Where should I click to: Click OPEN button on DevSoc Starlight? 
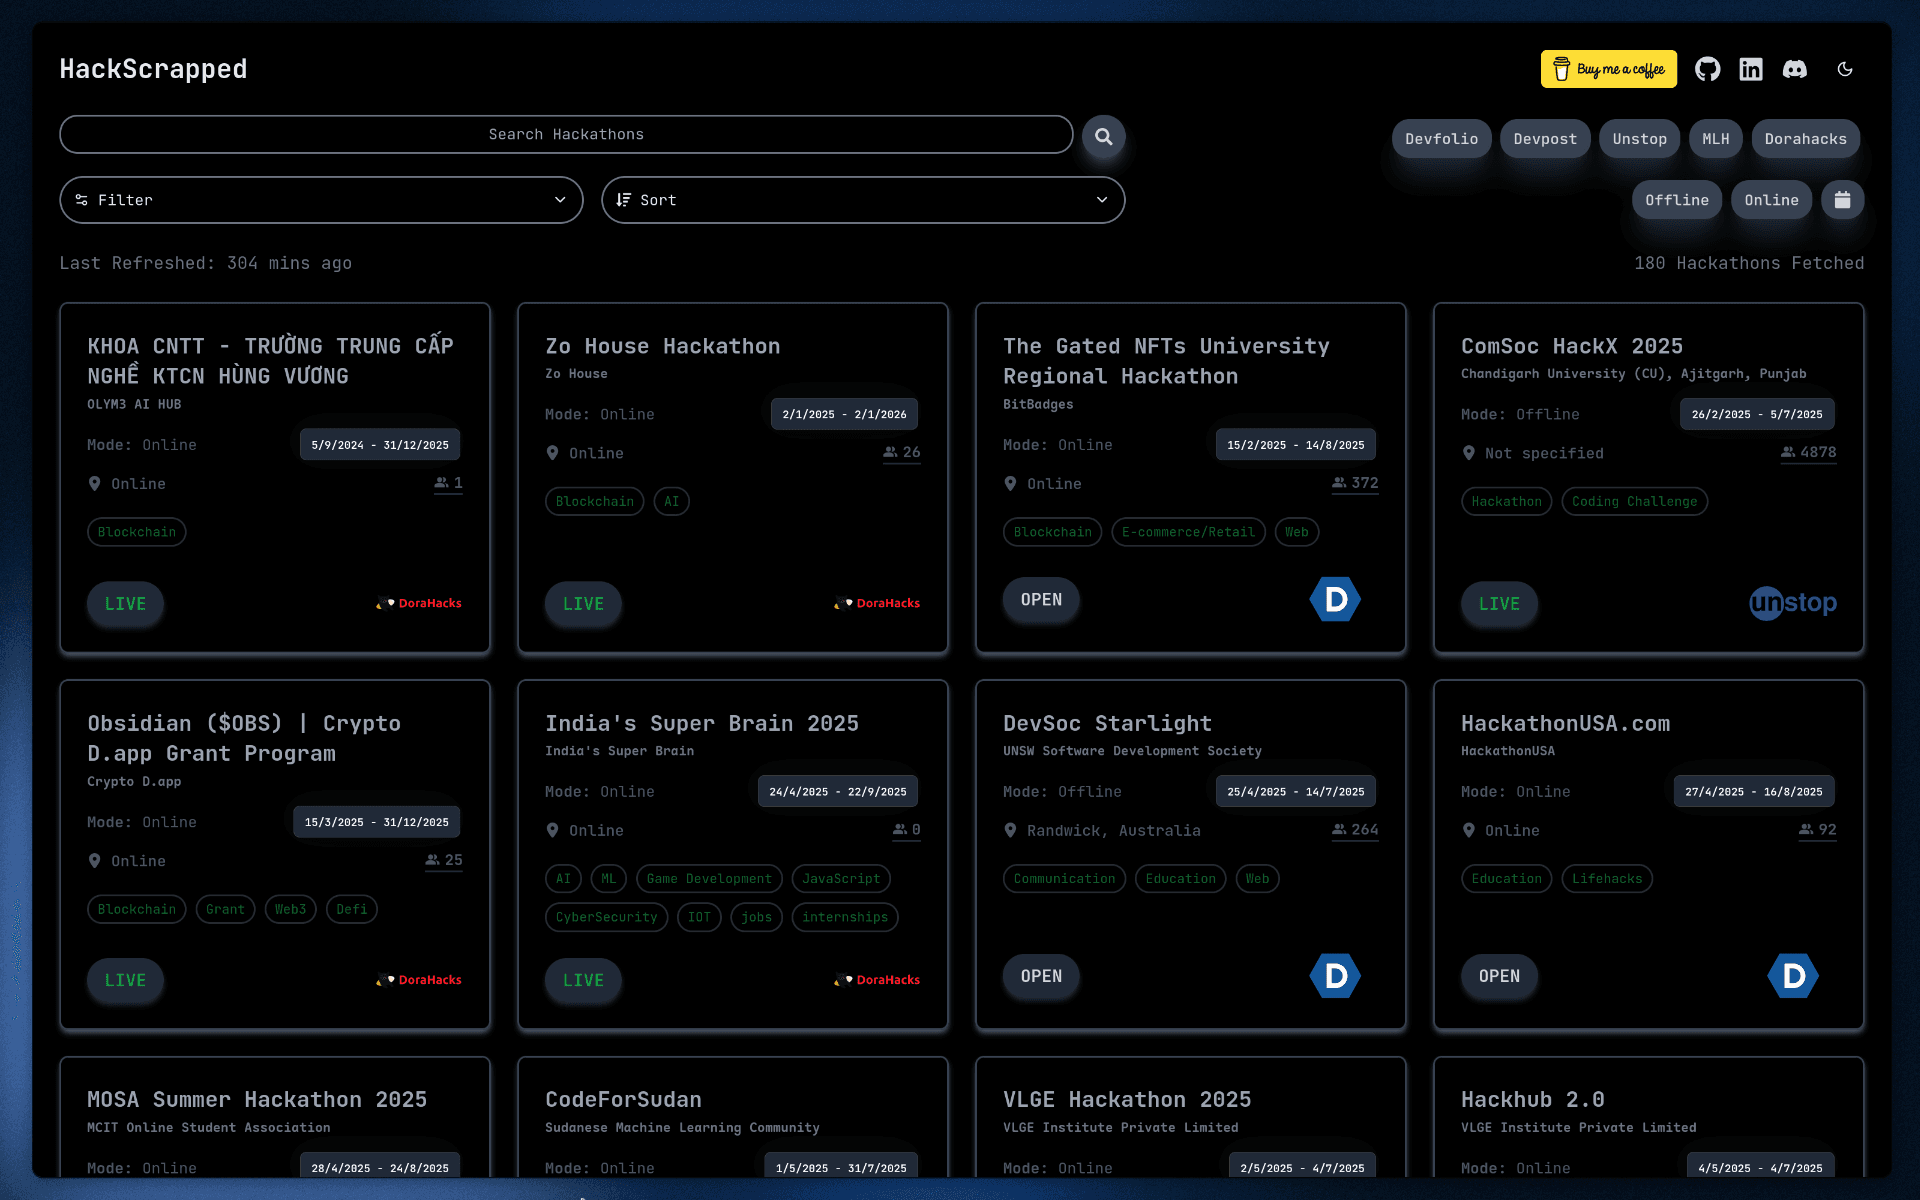coord(1041,976)
